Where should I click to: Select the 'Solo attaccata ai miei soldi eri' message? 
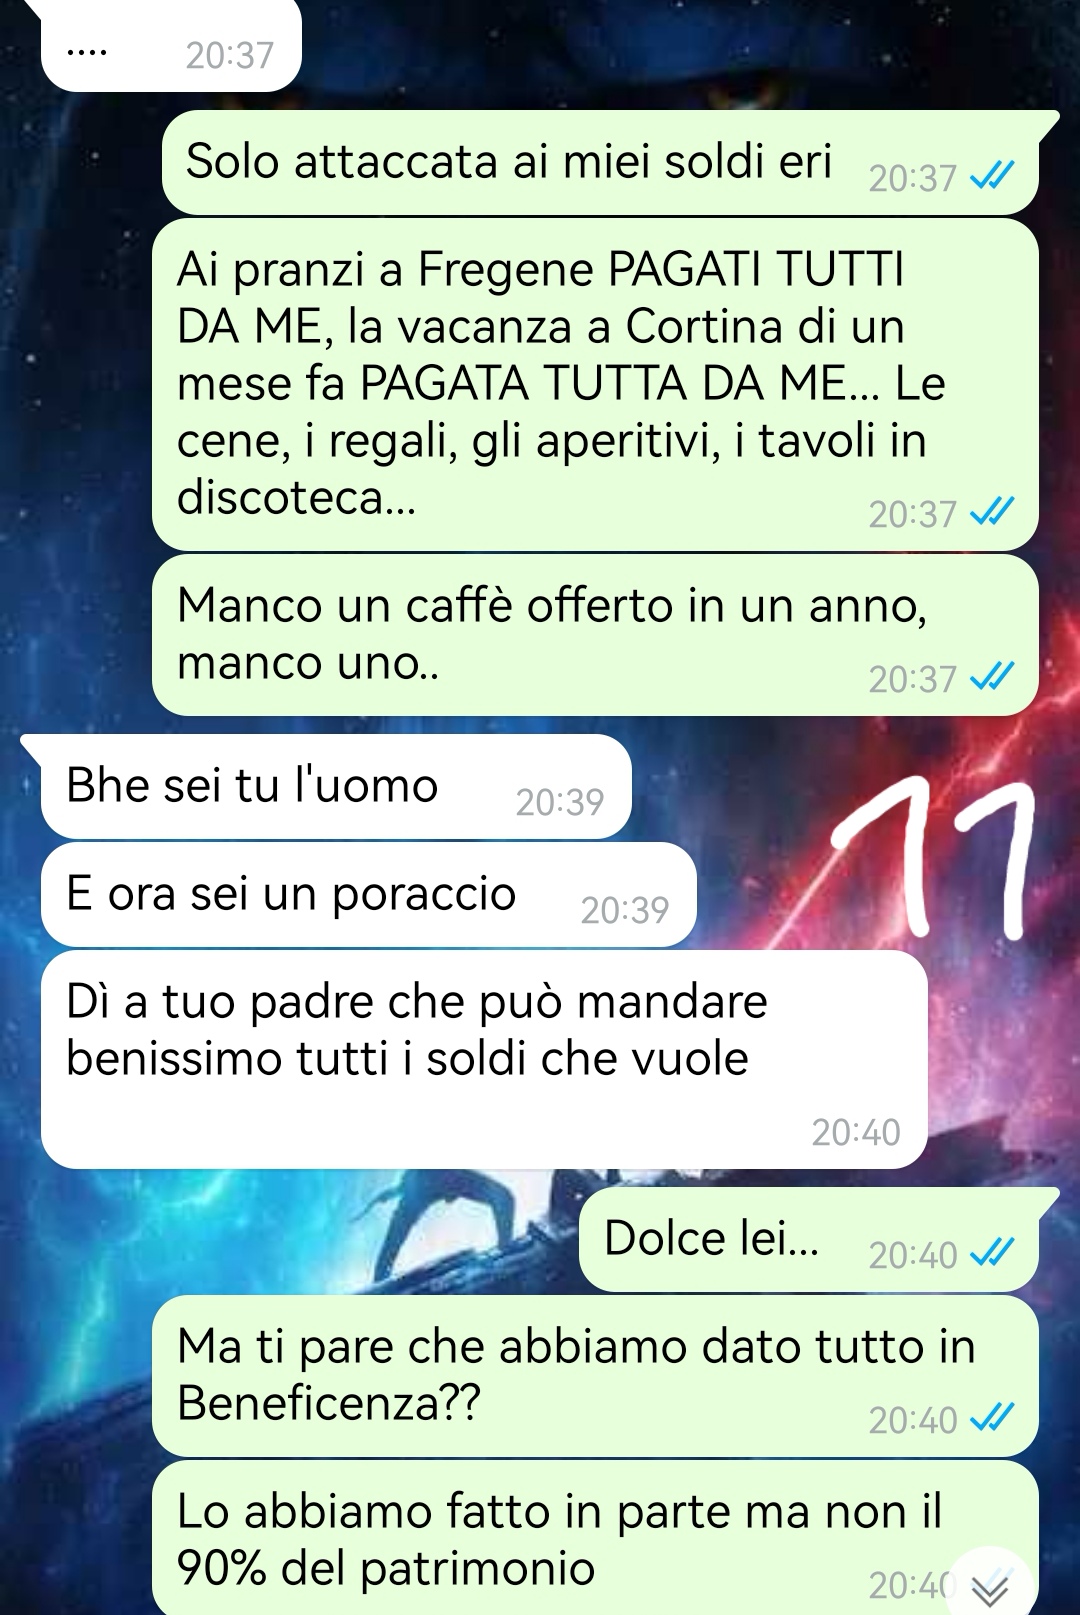coord(601,163)
